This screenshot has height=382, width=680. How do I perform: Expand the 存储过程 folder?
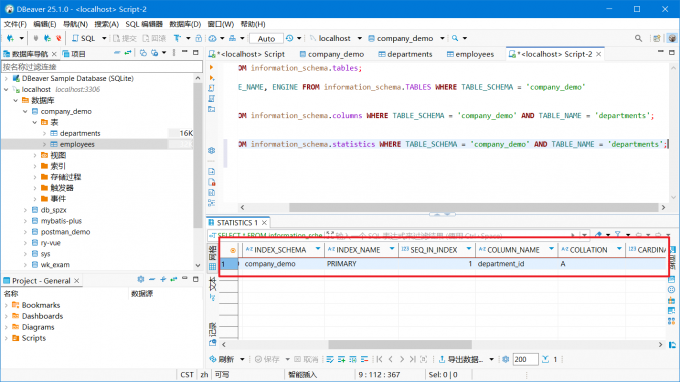(35, 177)
